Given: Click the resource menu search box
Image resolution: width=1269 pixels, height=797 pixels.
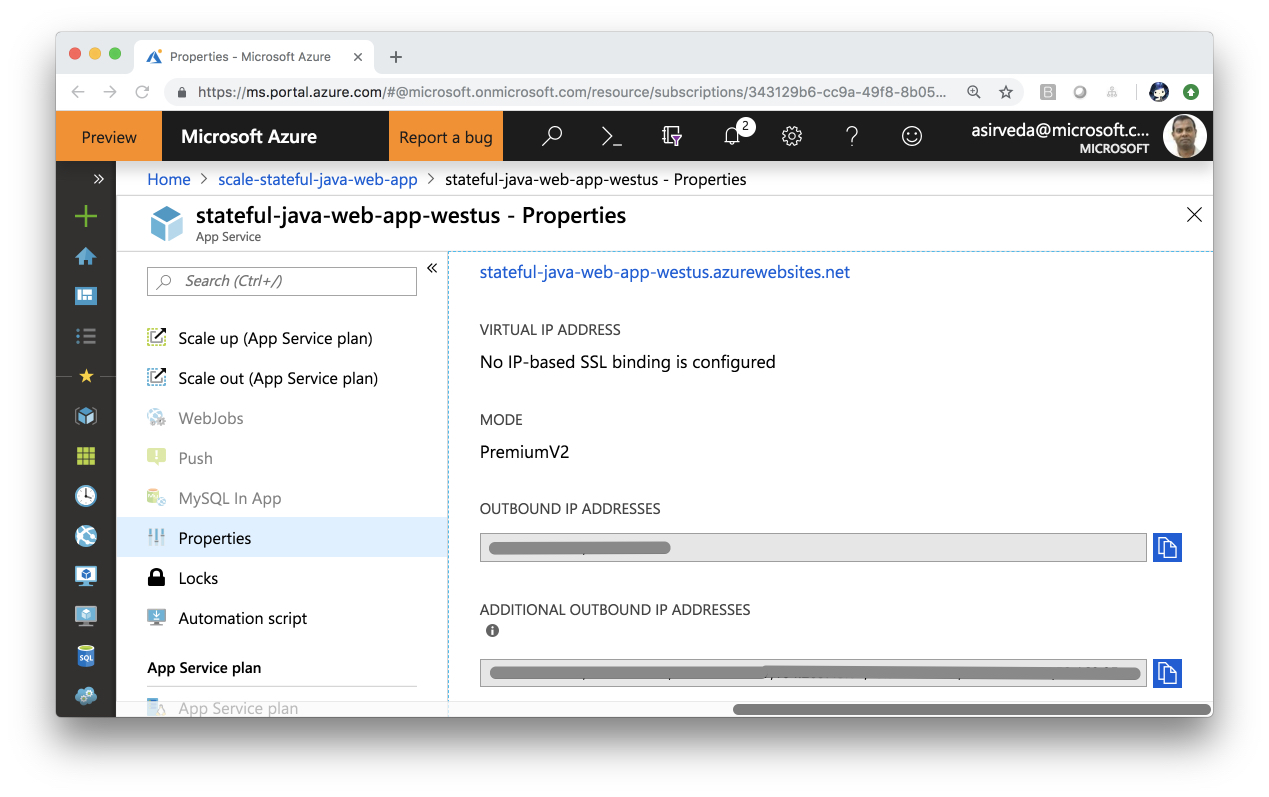Looking at the screenshot, I should [x=282, y=281].
